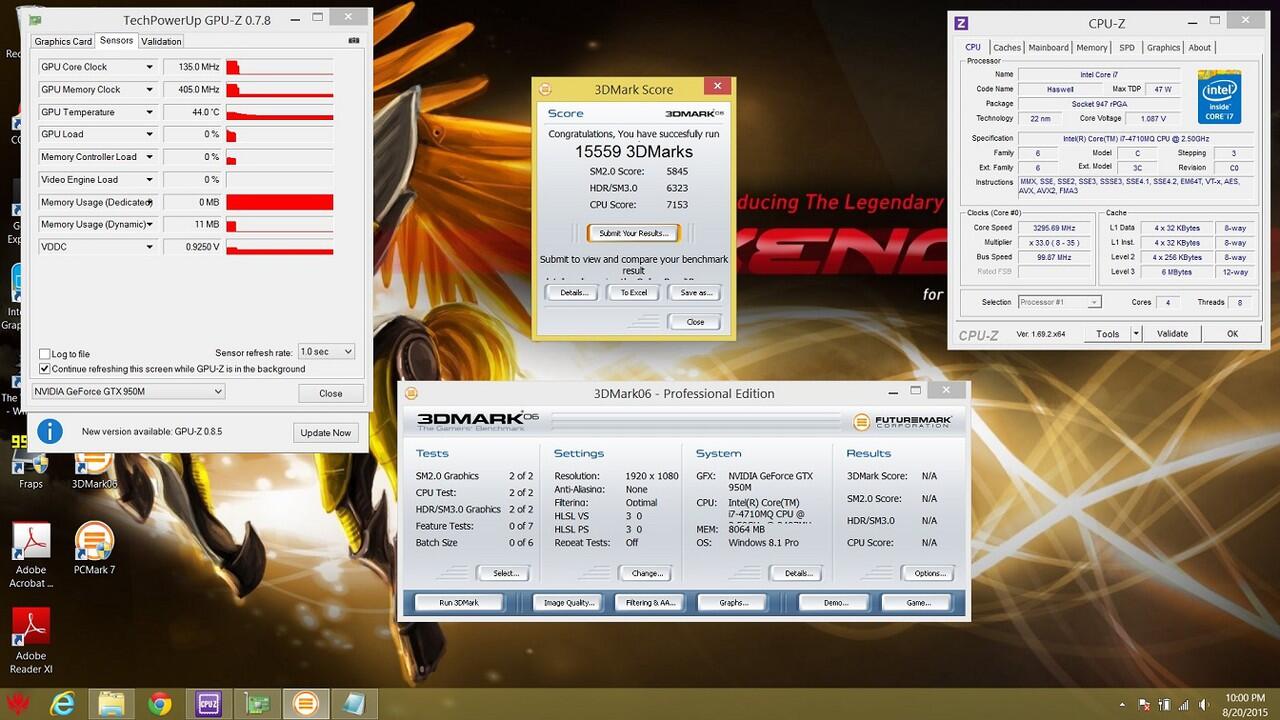
Task: Expand the Memory Controller Load dropdown
Action: (150, 157)
